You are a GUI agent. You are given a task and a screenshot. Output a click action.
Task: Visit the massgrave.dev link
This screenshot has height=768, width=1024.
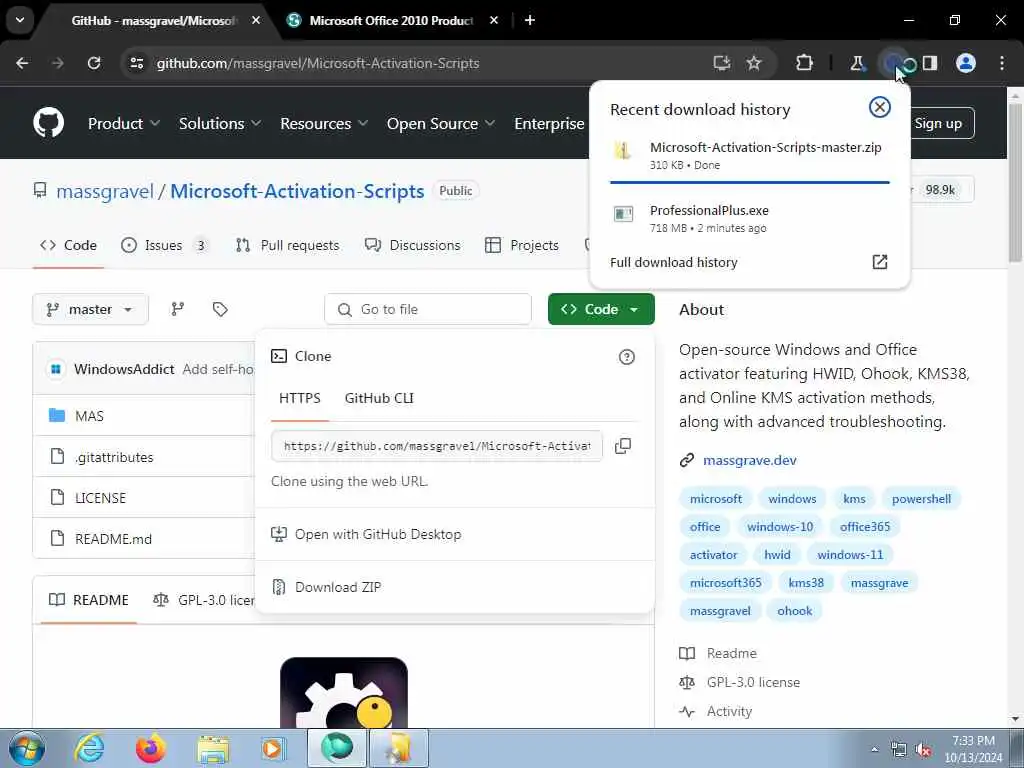click(x=750, y=460)
